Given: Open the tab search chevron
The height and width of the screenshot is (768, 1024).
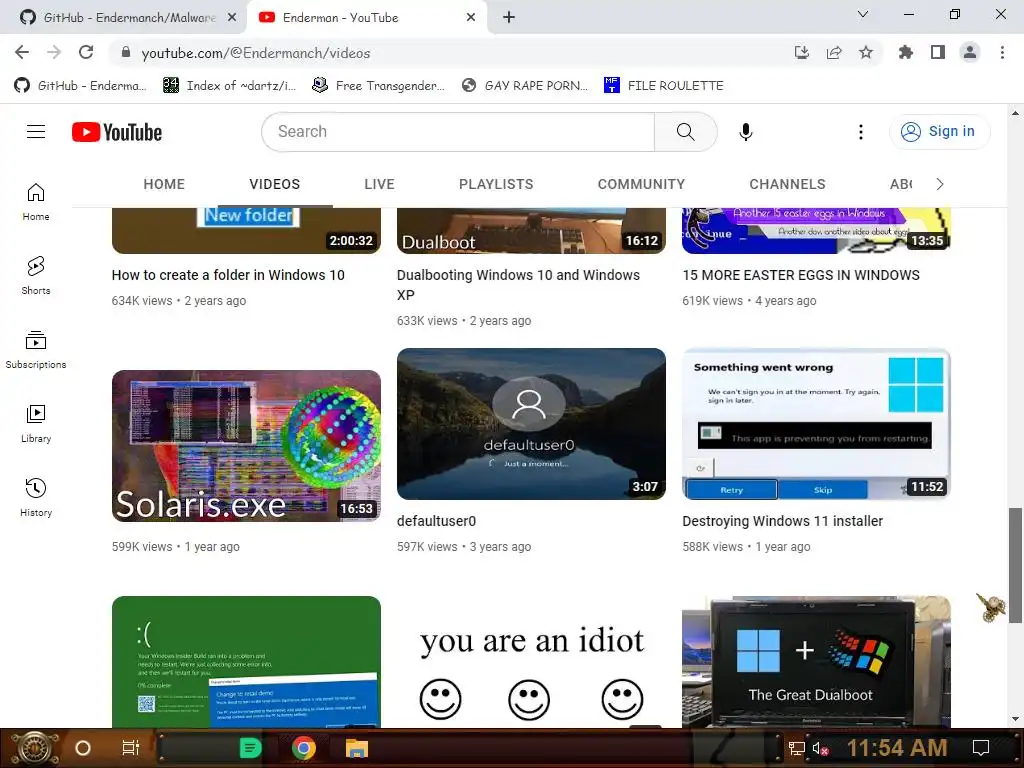Looking at the screenshot, I should [x=863, y=14].
